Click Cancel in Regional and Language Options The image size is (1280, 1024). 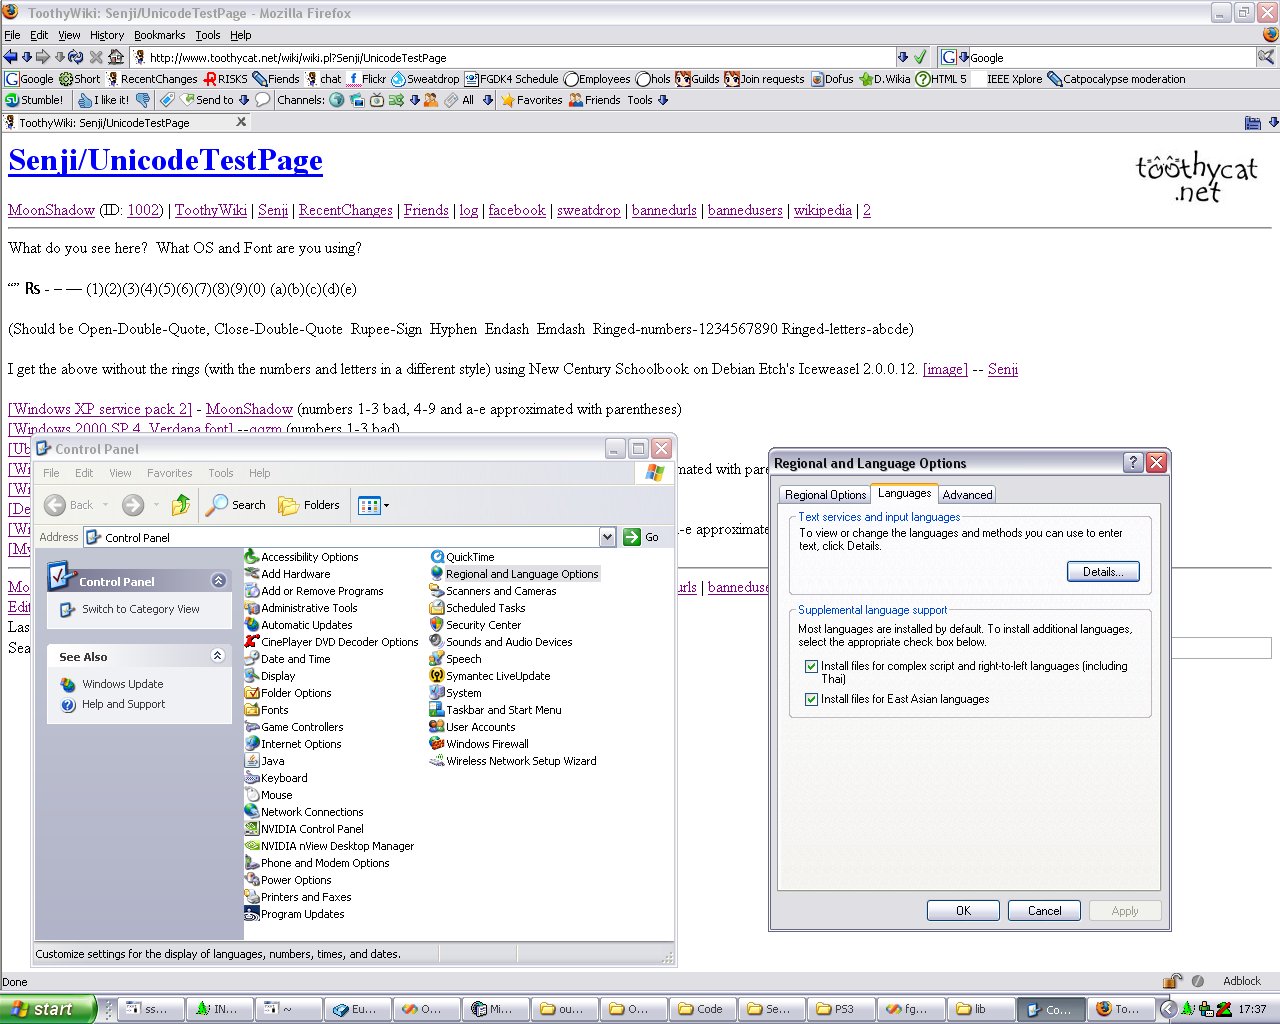[x=1044, y=910]
